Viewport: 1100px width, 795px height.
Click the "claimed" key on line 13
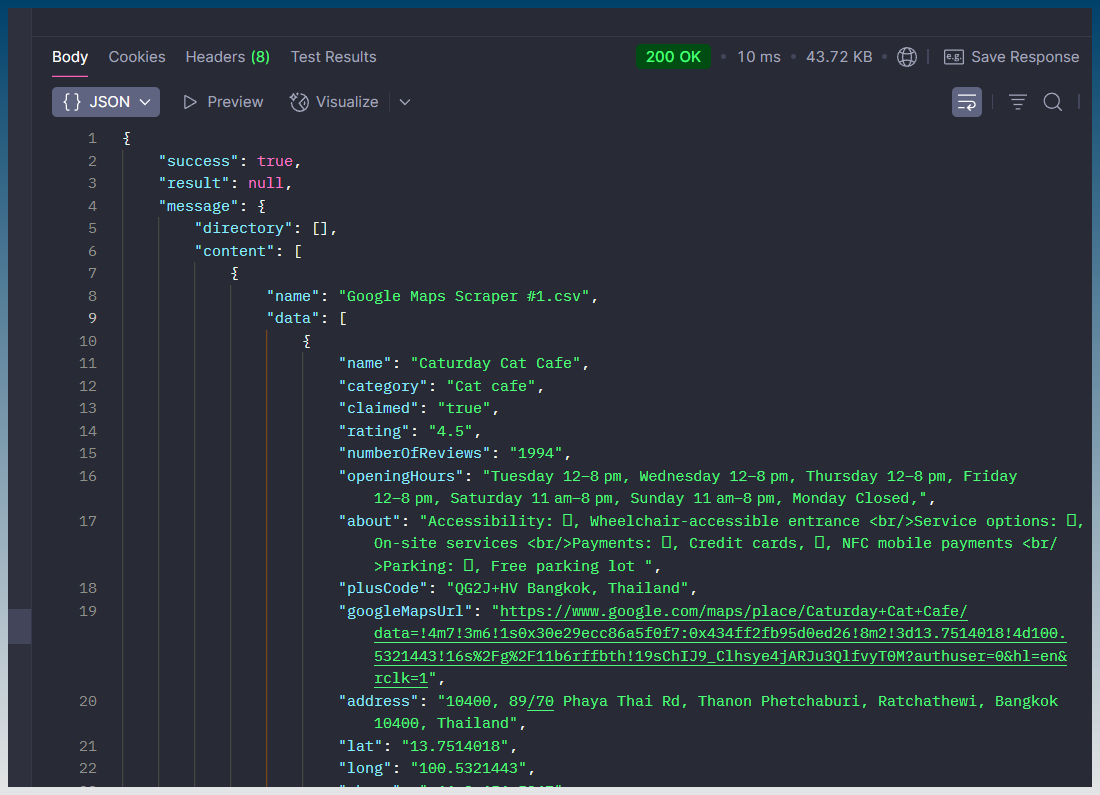(x=379, y=408)
